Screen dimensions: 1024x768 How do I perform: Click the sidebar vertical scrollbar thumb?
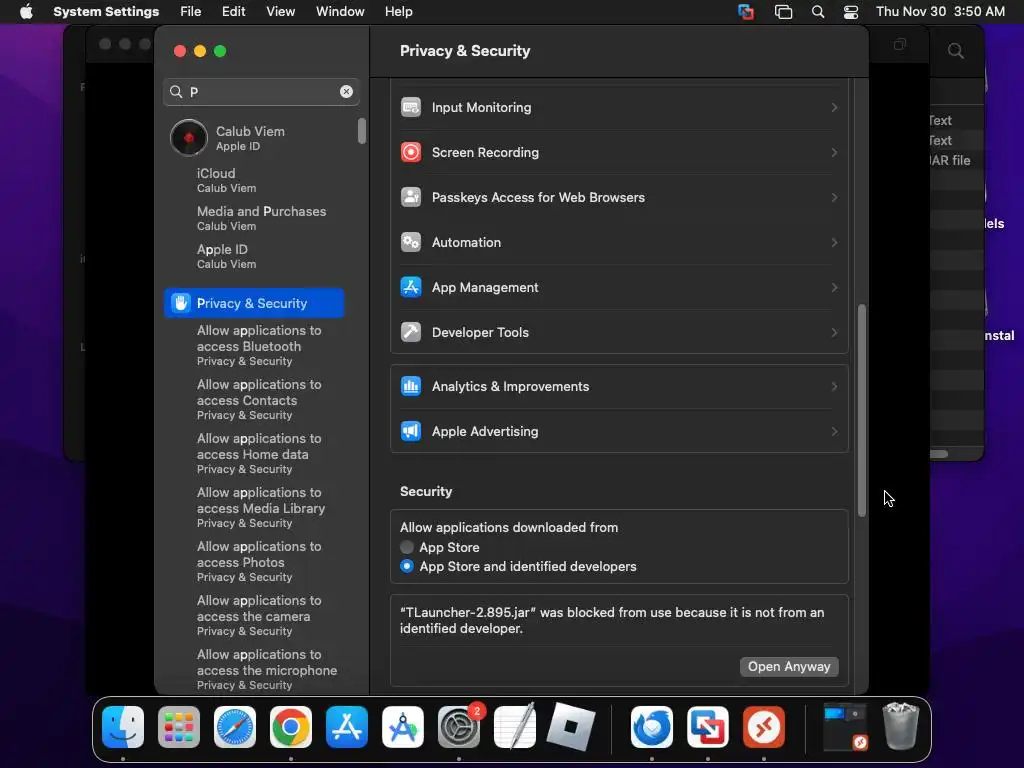[362, 131]
